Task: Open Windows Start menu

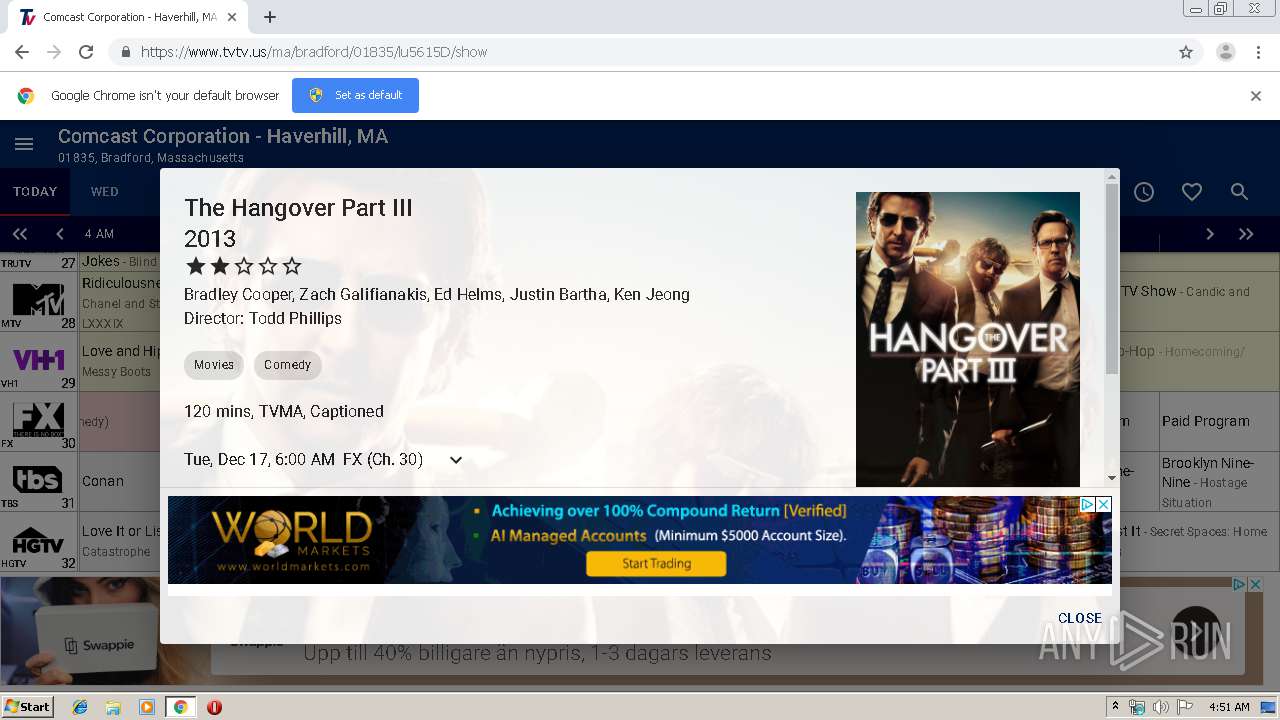Action: pos(27,707)
